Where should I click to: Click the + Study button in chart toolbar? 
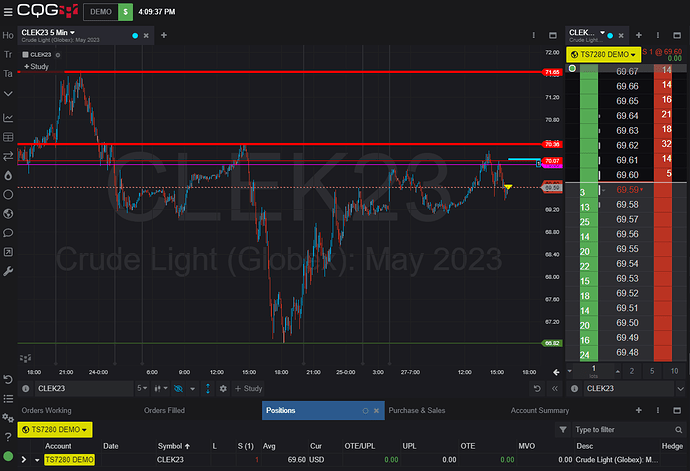coord(249,388)
